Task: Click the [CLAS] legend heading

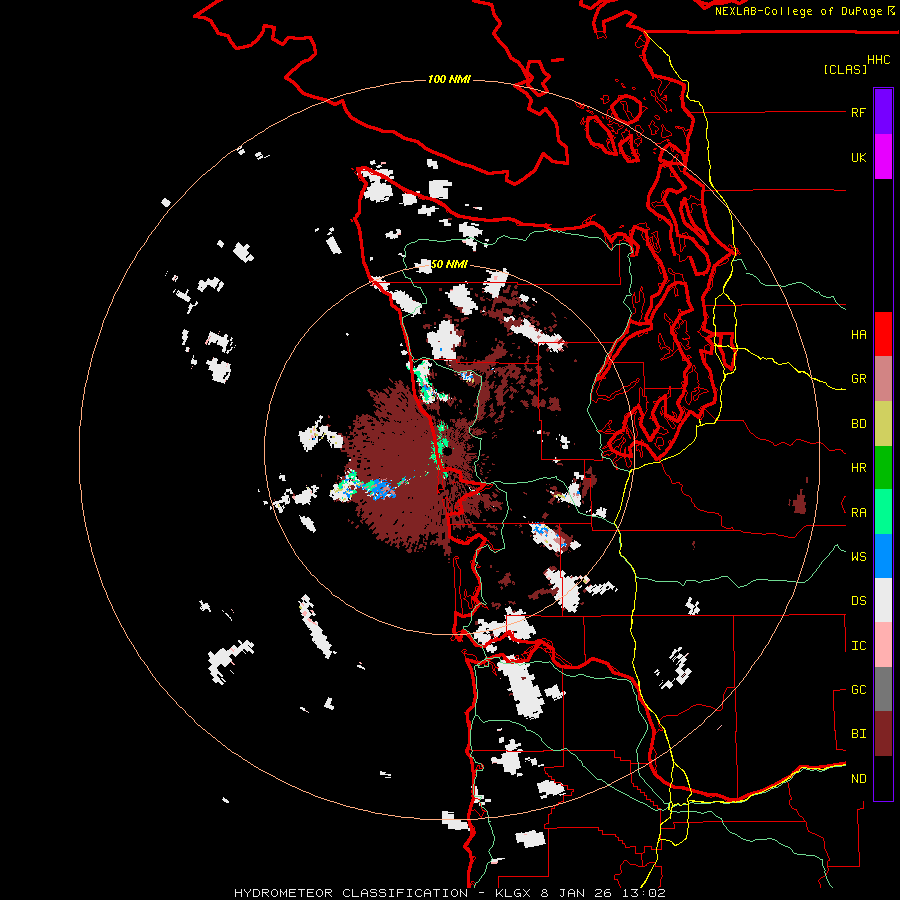Action: 845,69
